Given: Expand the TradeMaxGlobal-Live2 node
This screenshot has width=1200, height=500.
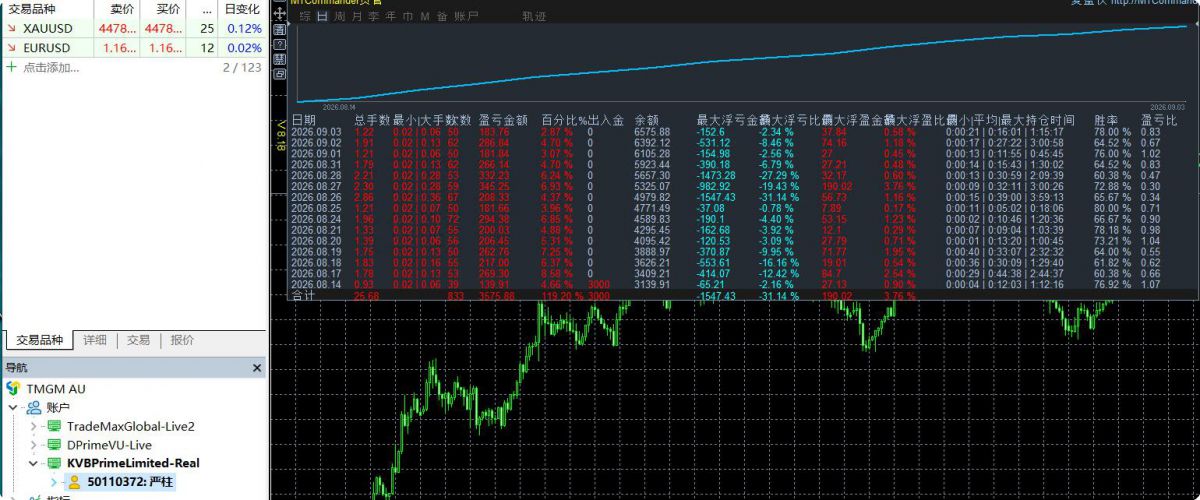Looking at the screenshot, I should [33, 426].
